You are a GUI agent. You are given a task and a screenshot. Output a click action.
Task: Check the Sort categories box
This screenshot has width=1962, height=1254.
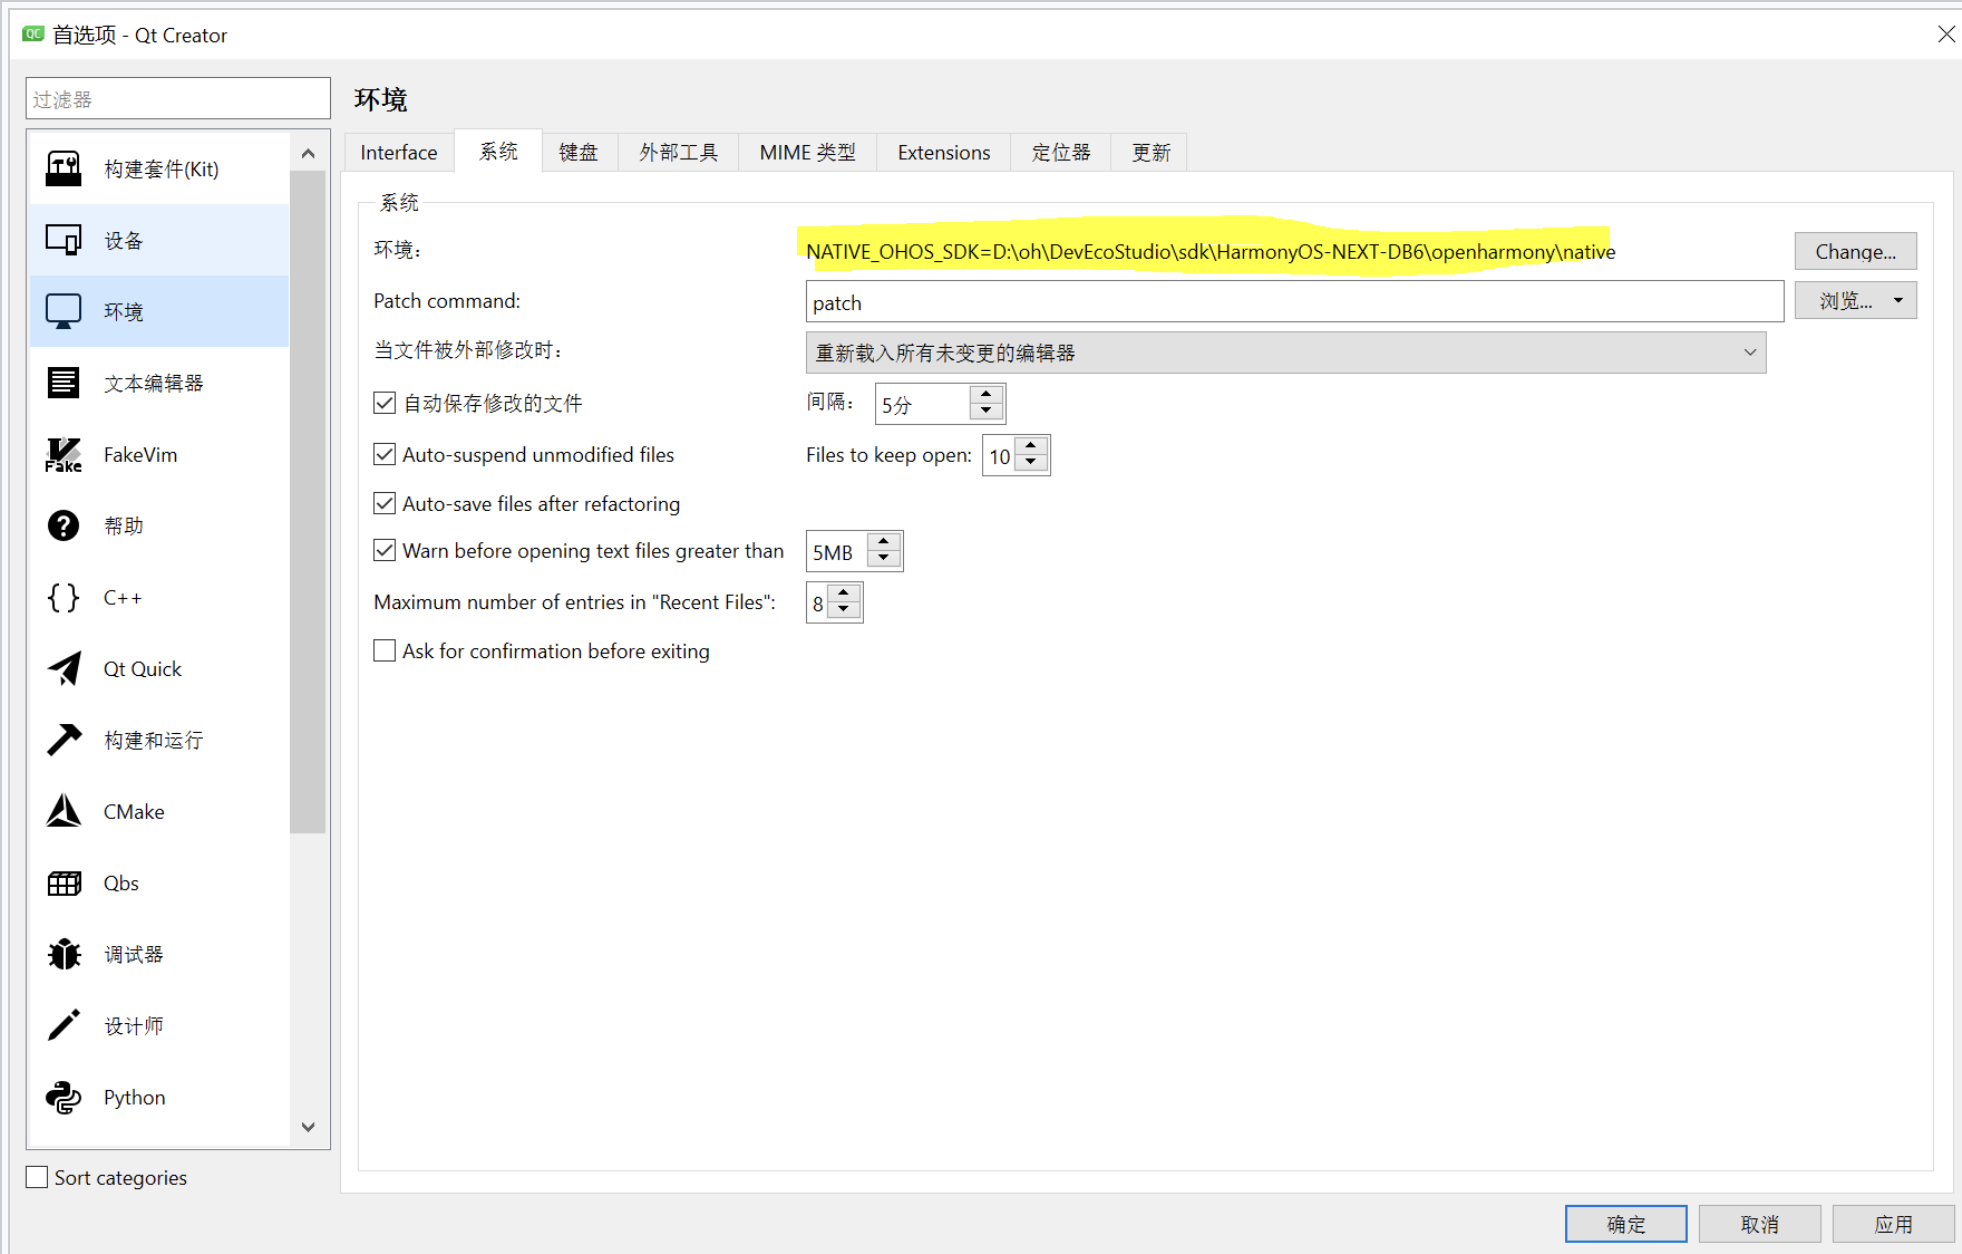click(37, 1177)
